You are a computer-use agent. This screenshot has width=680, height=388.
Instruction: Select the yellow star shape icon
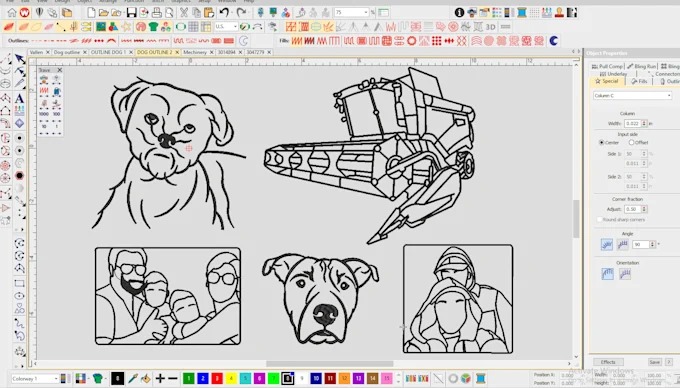pyautogui.click(x=126, y=27)
